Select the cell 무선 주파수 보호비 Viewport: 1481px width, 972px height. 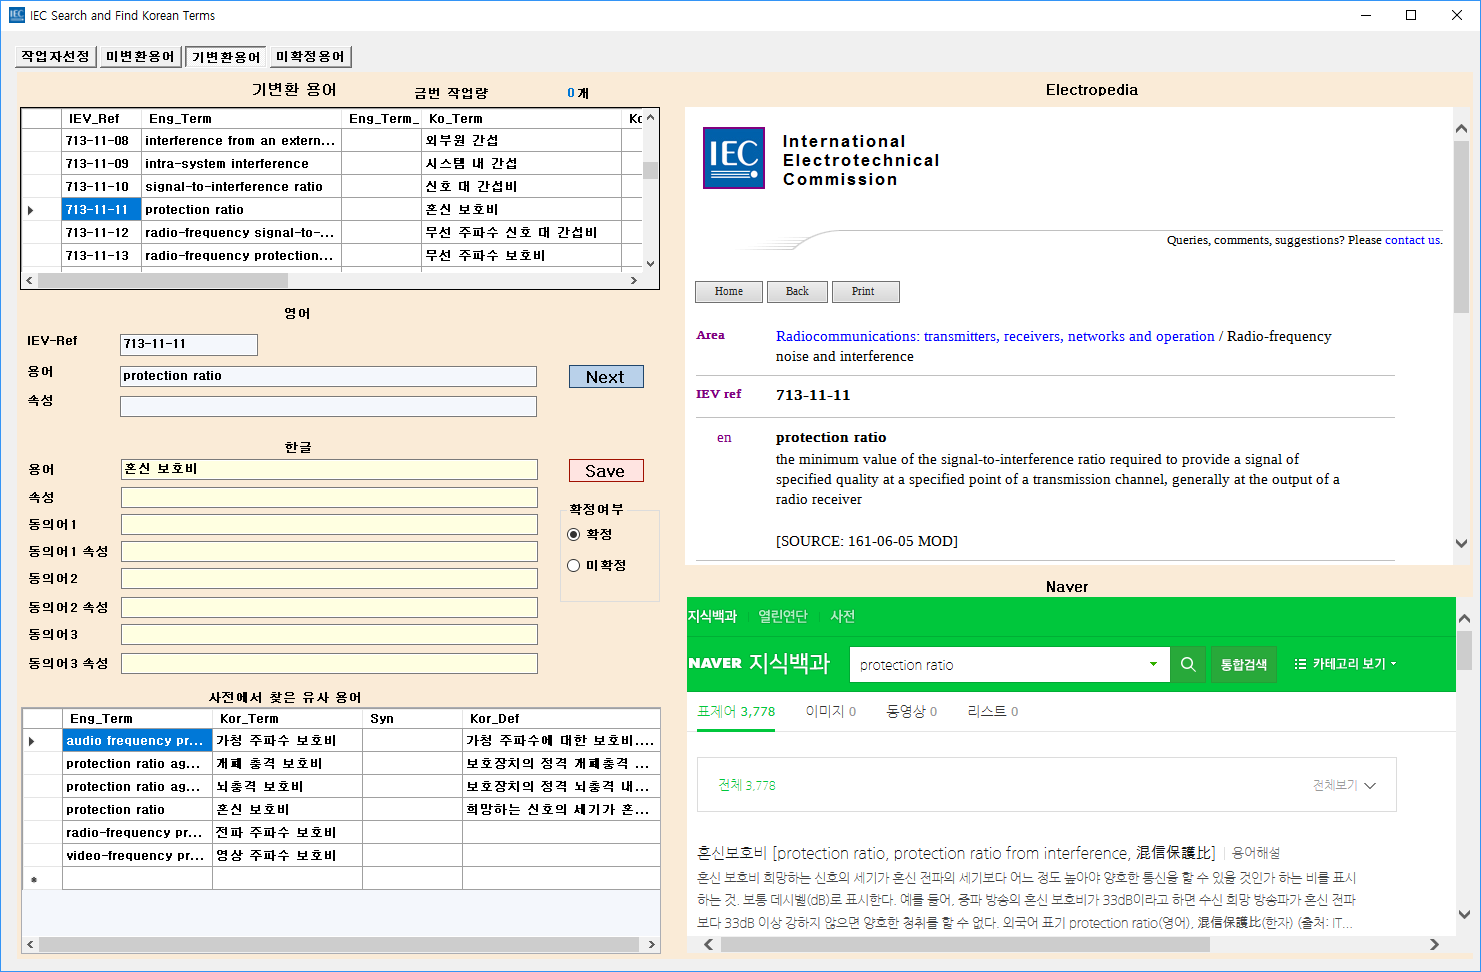[521, 256]
